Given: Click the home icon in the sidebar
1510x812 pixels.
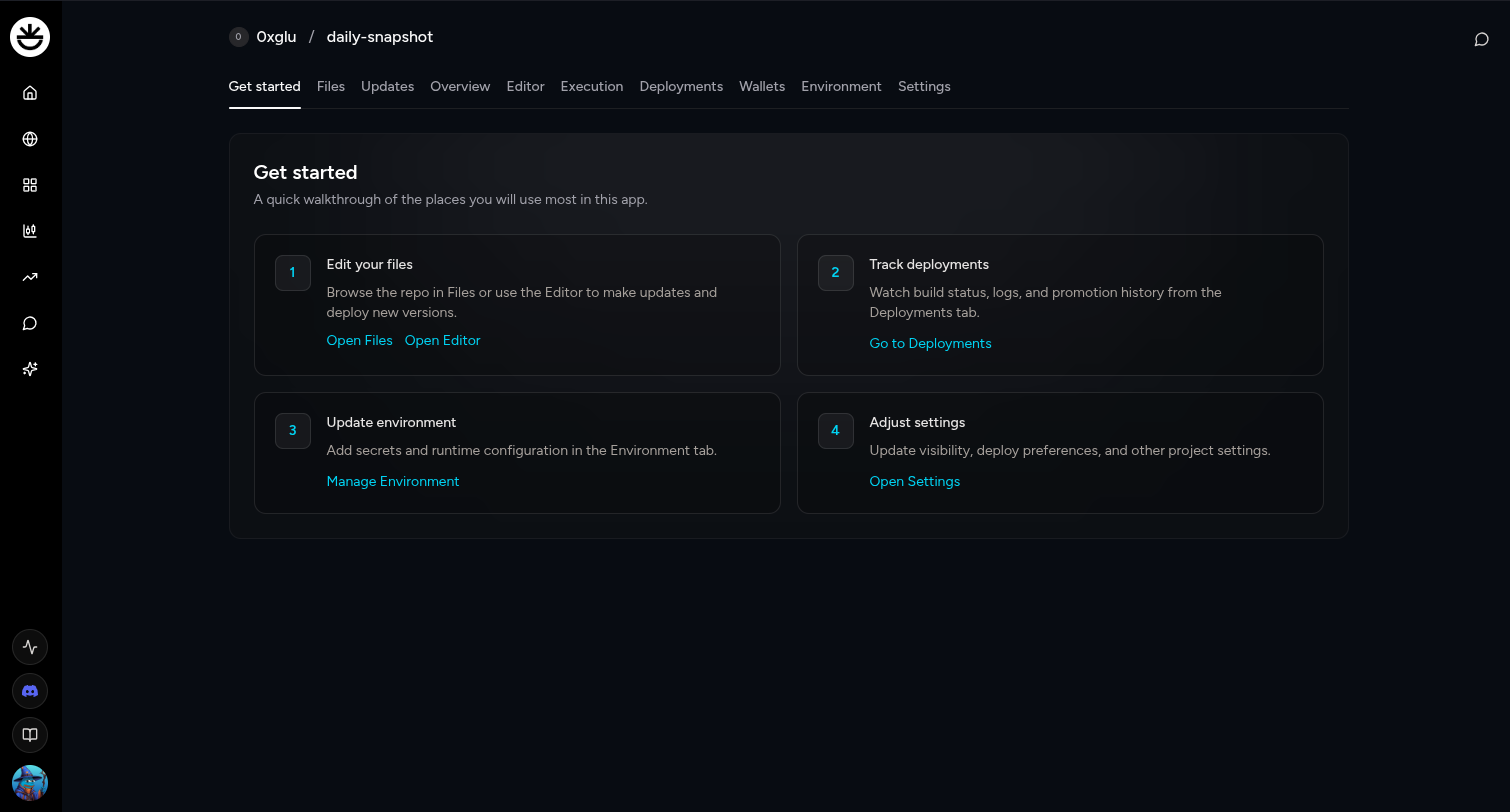Looking at the screenshot, I should tap(30, 93).
